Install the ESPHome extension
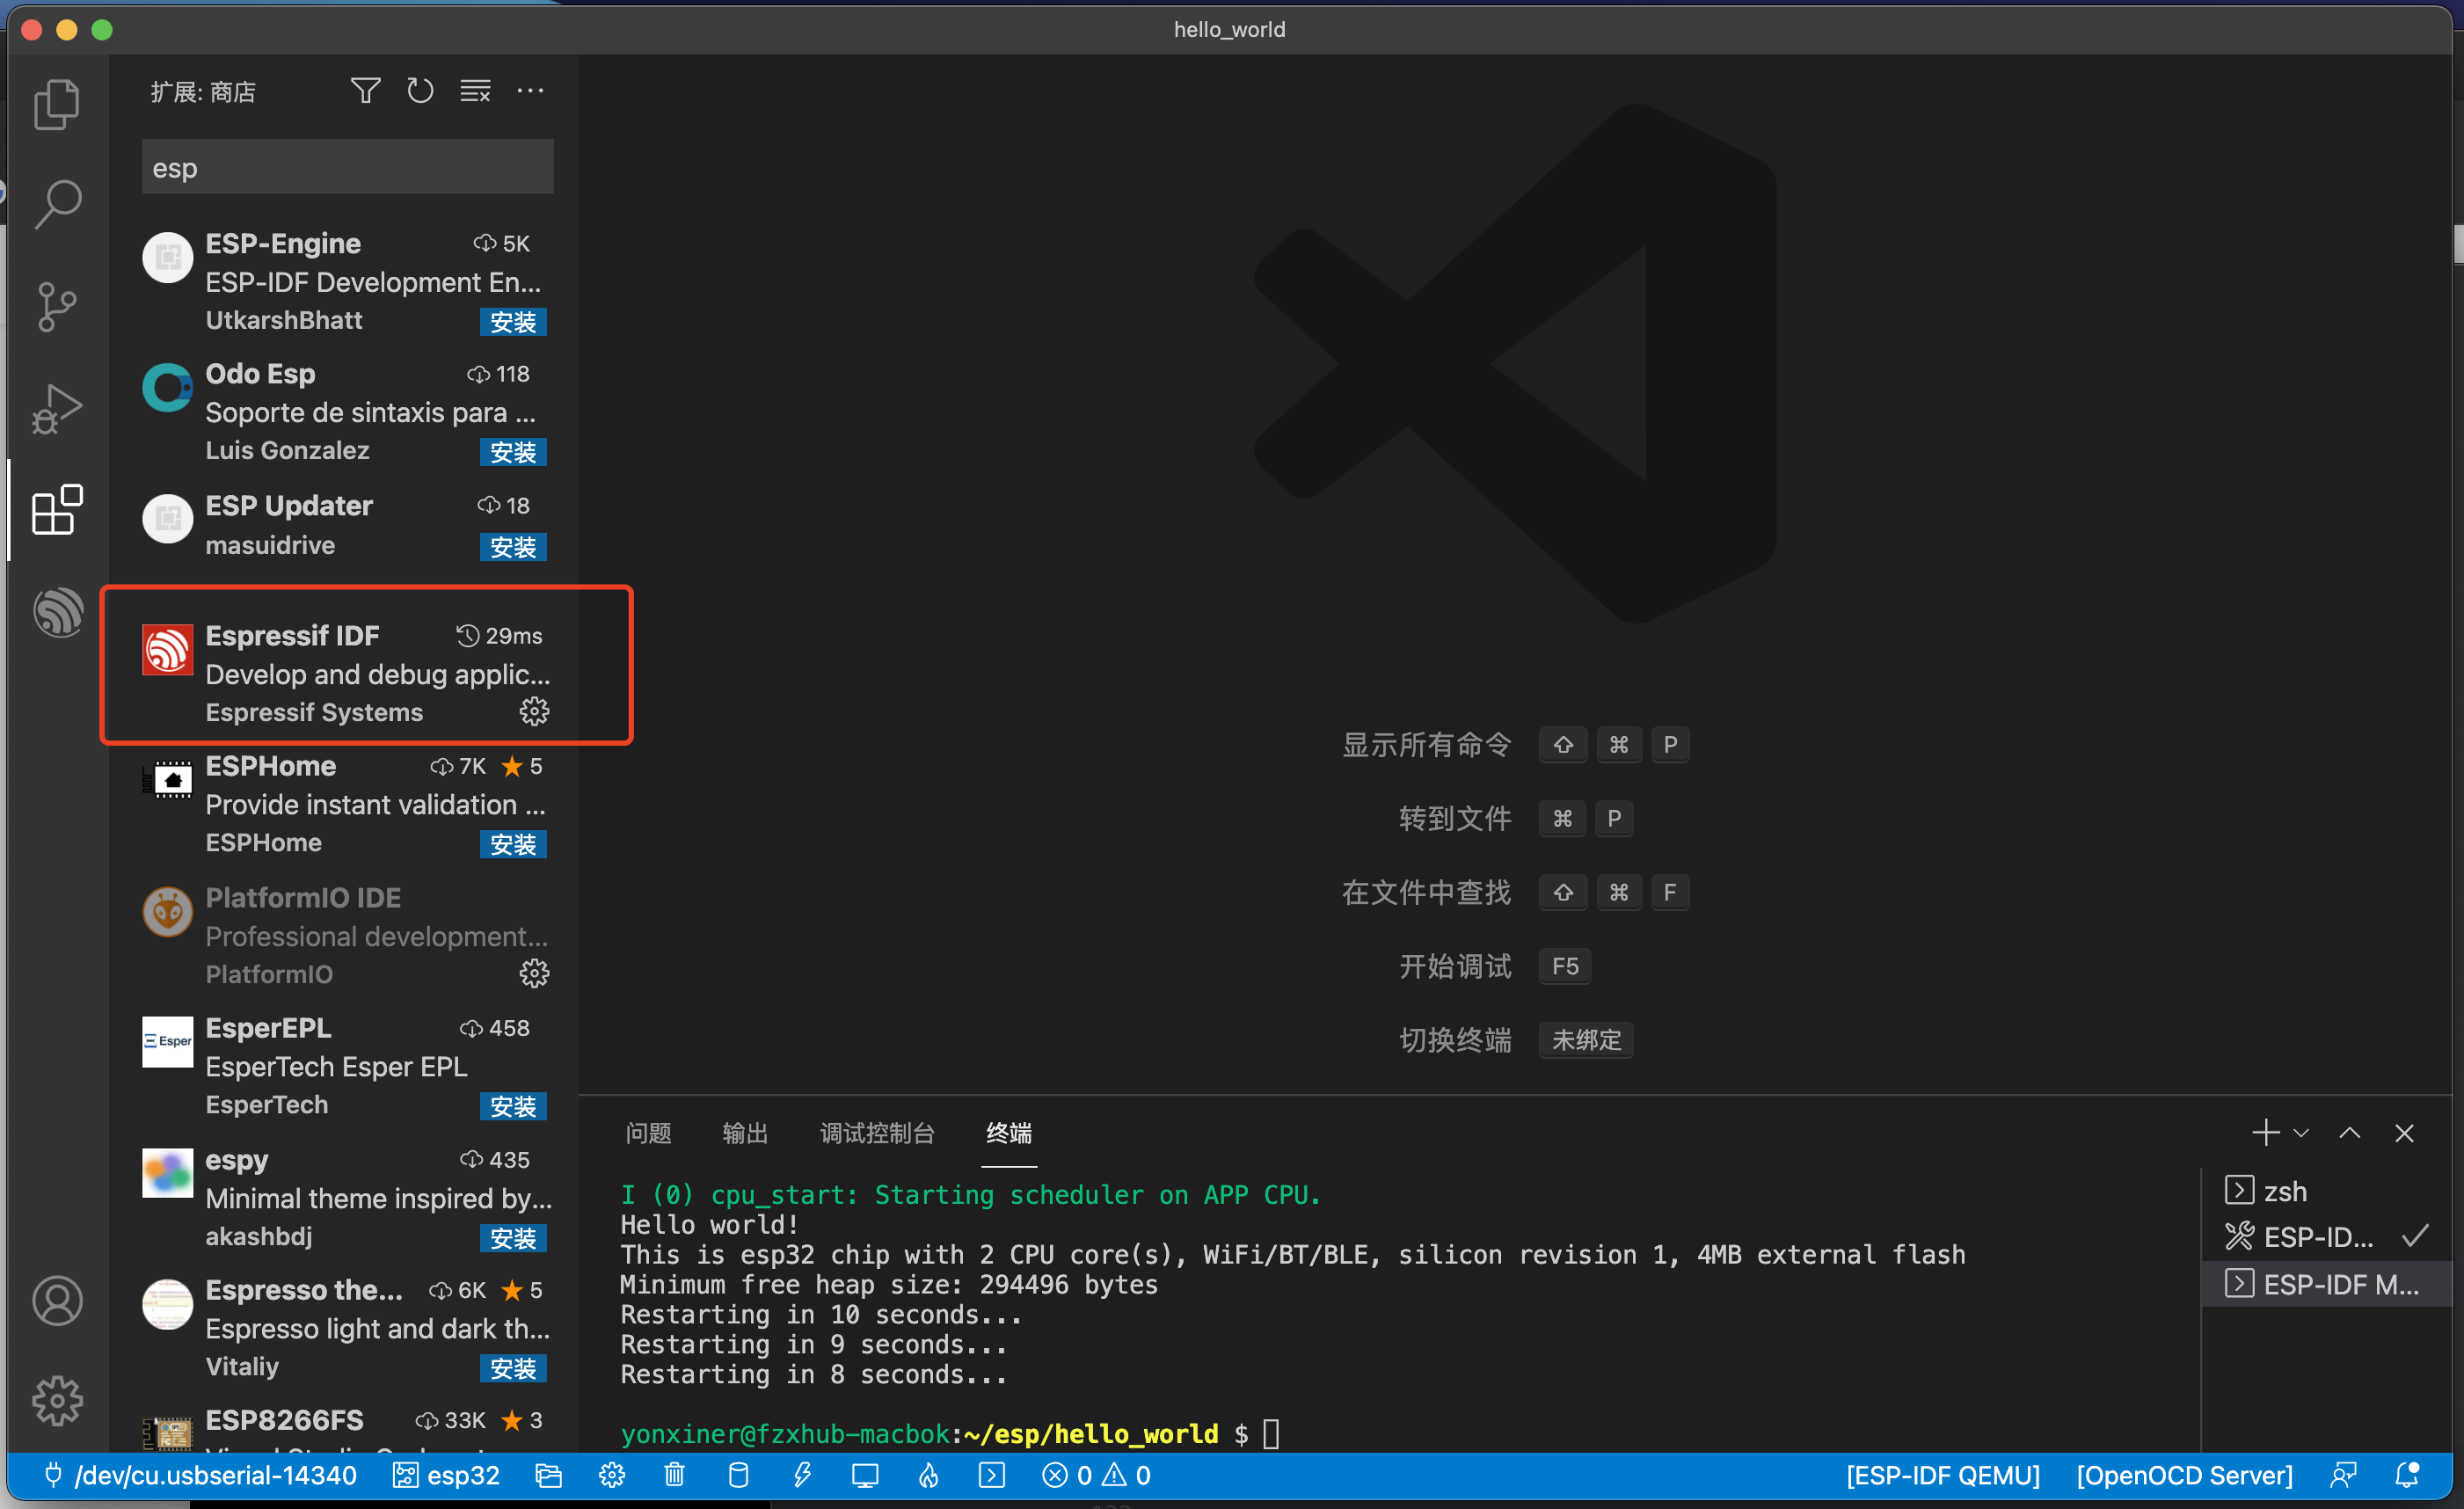 pos(513,845)
